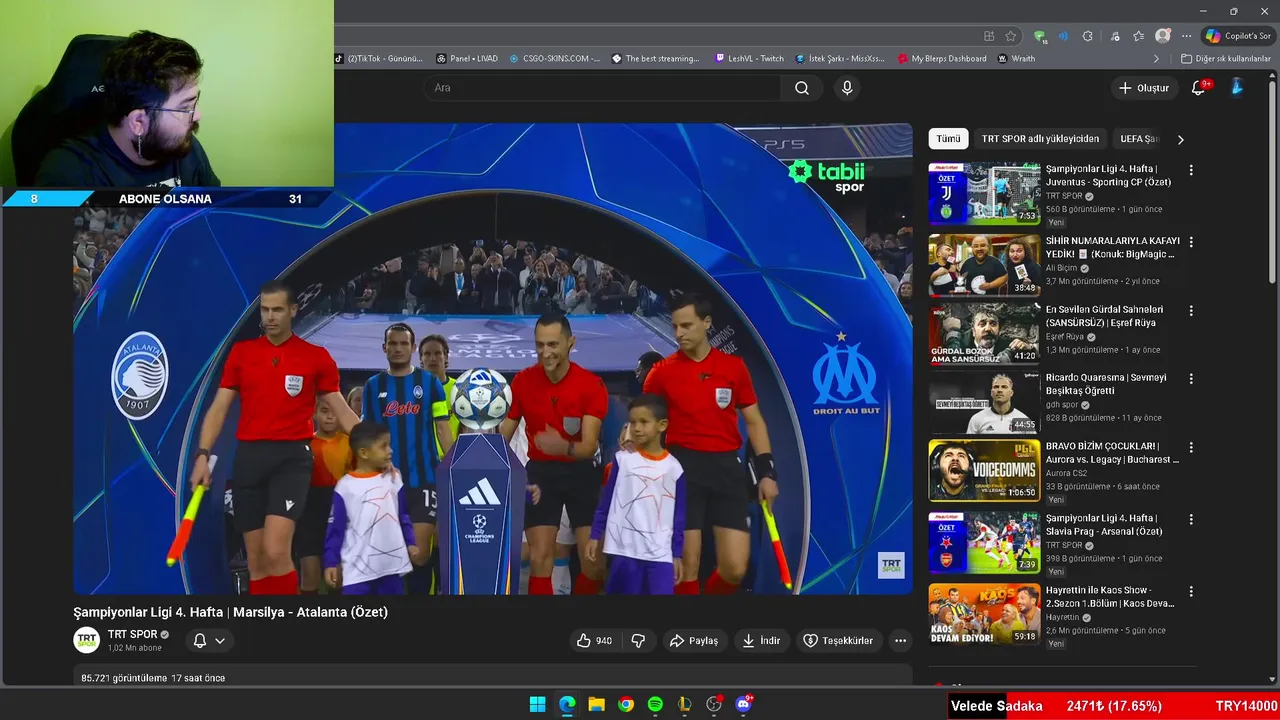1280x720 pixels.
Task: Open options for Ricardo Quaresma video
Action: 1190,379
